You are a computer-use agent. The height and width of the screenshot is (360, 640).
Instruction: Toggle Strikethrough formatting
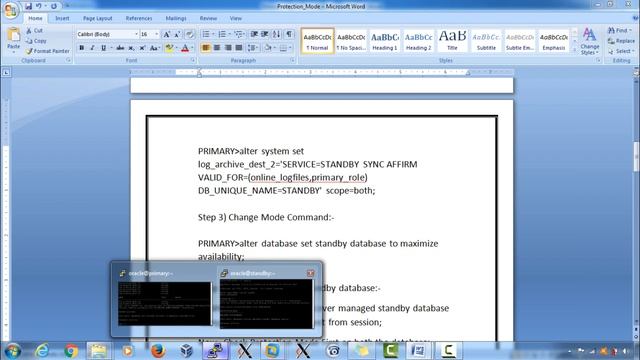[120, 48]
